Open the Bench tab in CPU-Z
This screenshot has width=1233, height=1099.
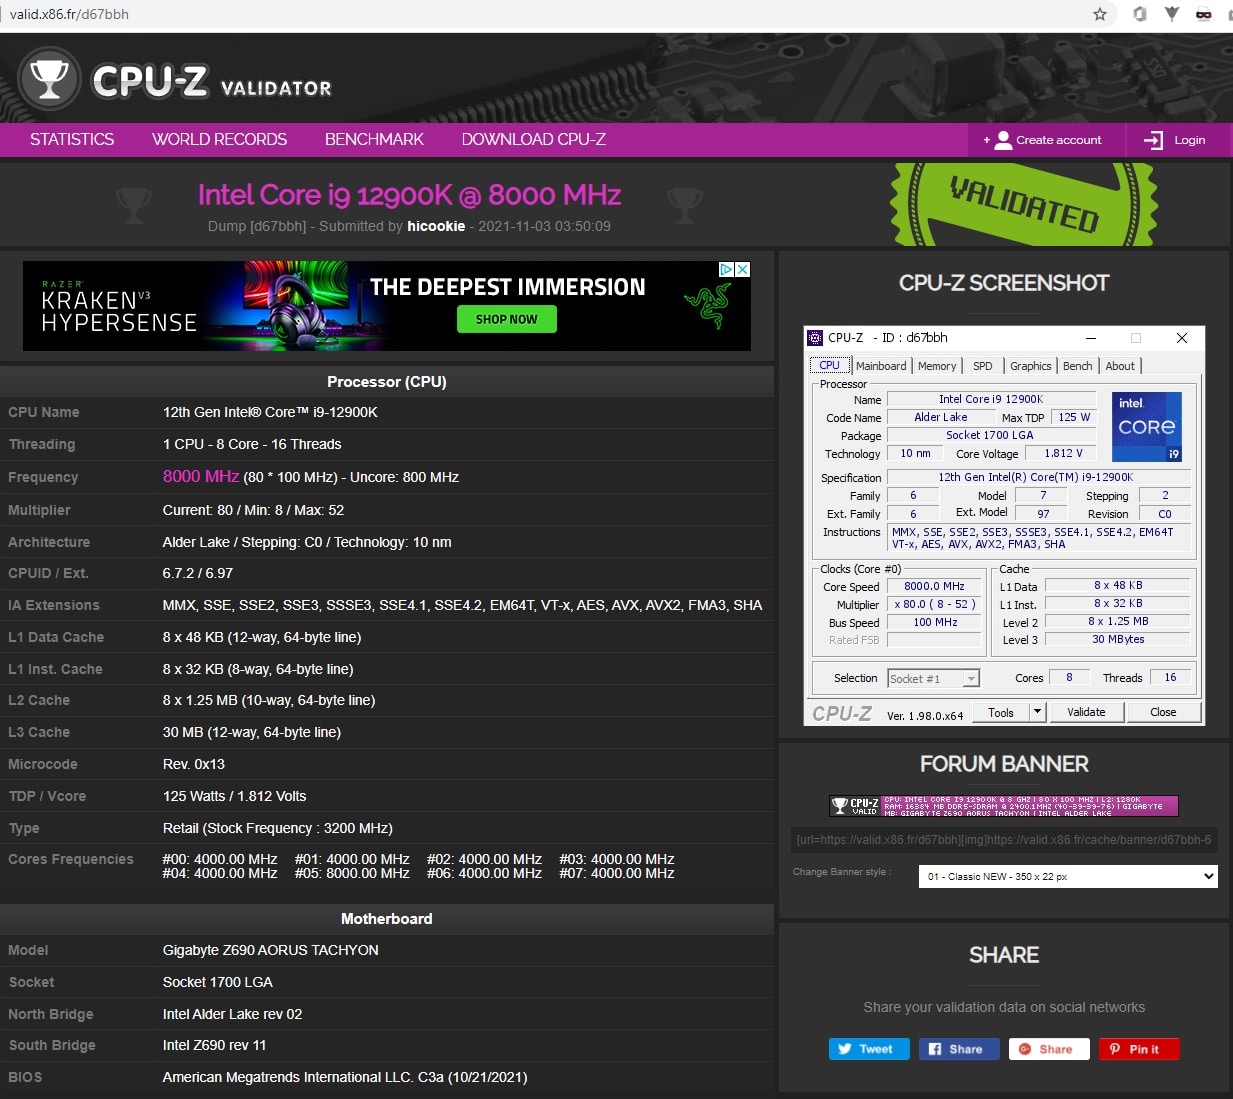(x=1077, y=366)
